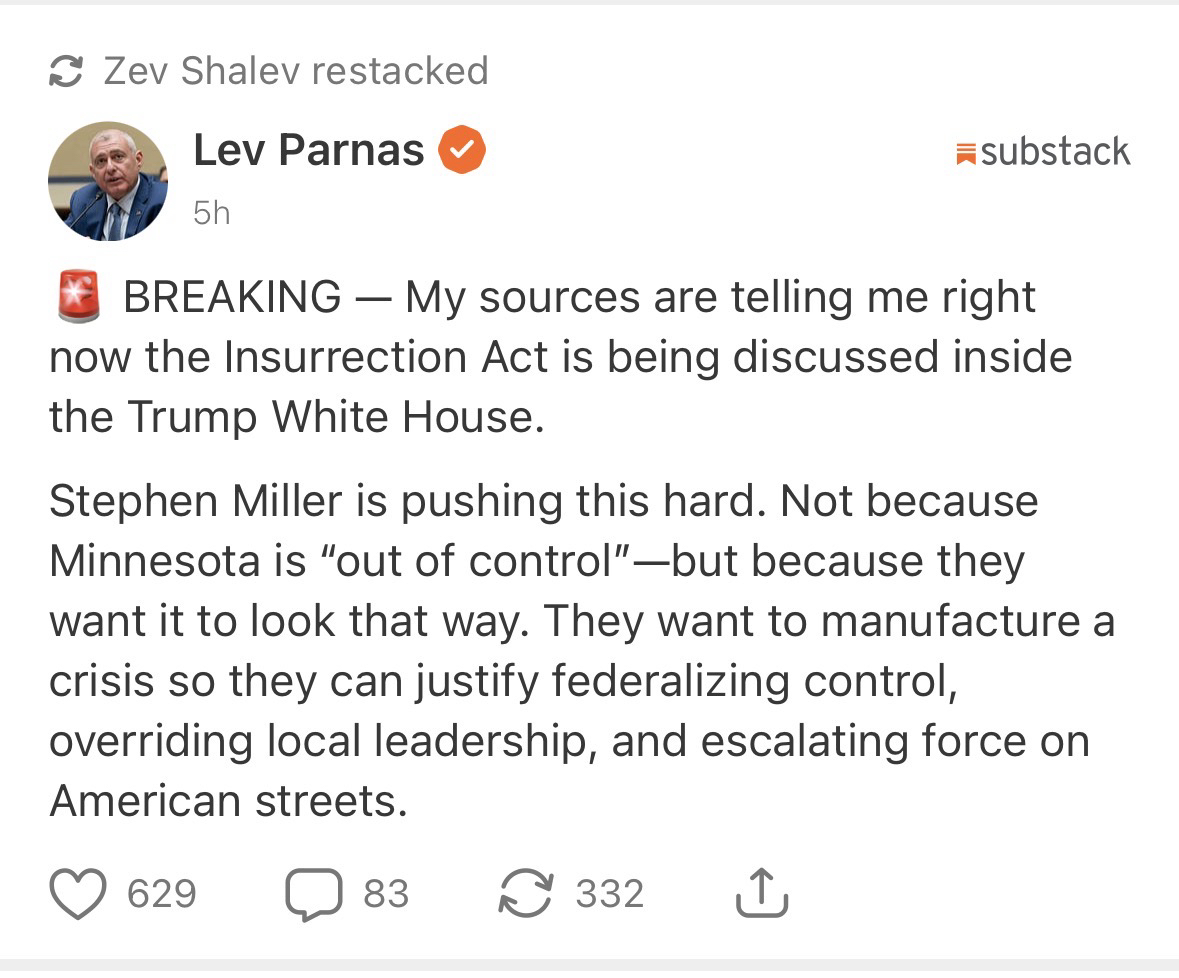Click the Zev Shalev restacked label
Image resolution: width=1179 pixels, height=978 pixels.
coord(296,71)
